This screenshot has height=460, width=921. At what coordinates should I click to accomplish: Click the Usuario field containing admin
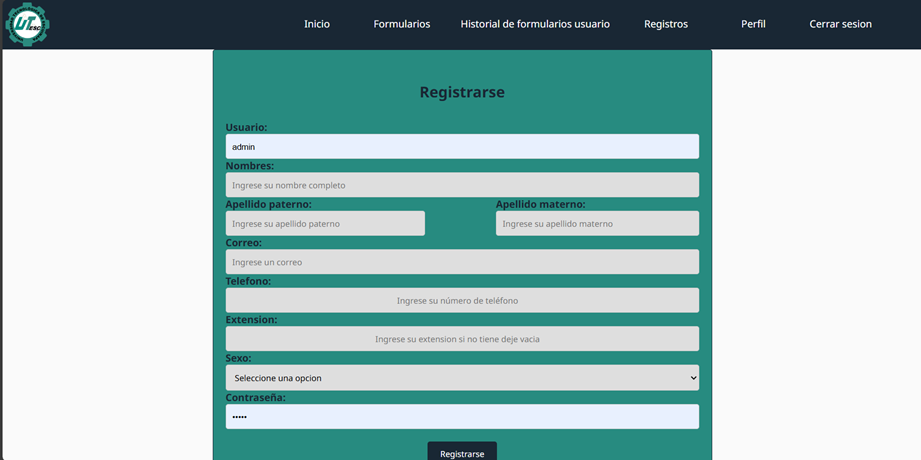pyautogui.click(x=462, y=147)
